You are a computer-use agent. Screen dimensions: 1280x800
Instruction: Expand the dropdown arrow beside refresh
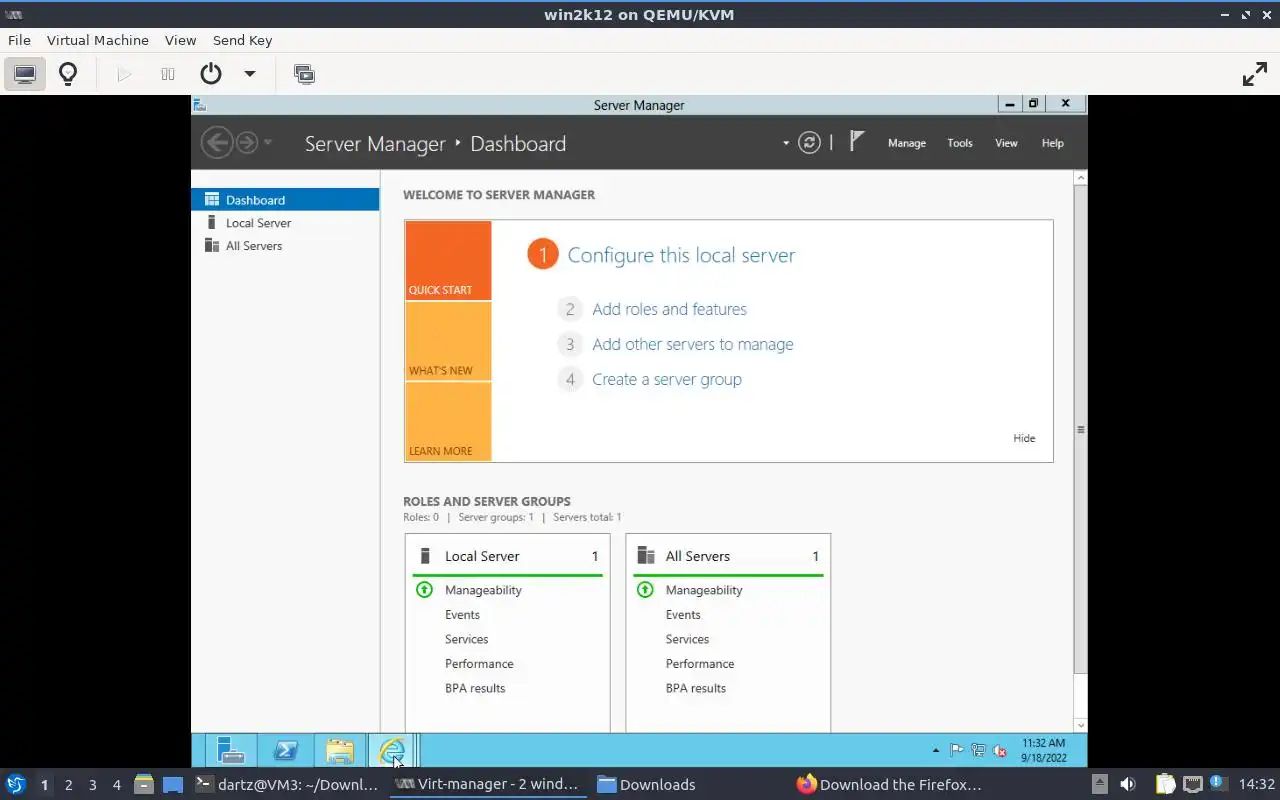point(786,143)
